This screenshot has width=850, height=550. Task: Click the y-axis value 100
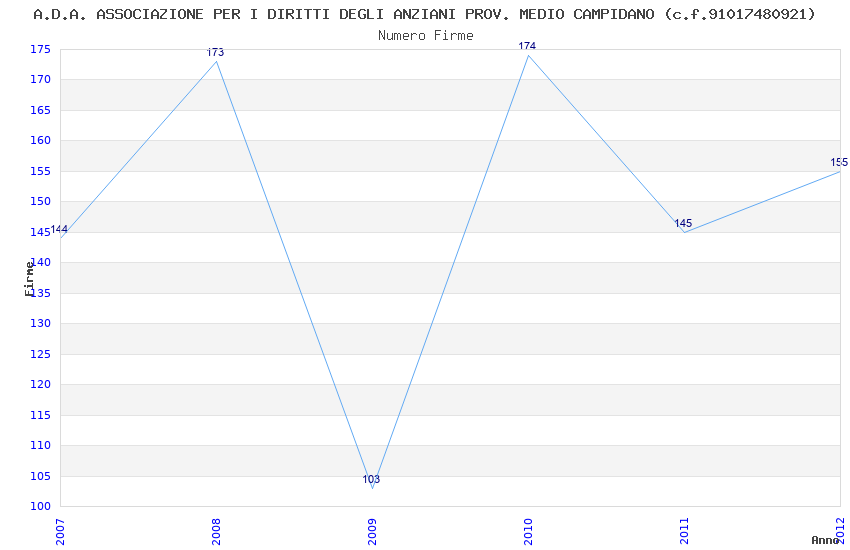click(x=40, y=506)
